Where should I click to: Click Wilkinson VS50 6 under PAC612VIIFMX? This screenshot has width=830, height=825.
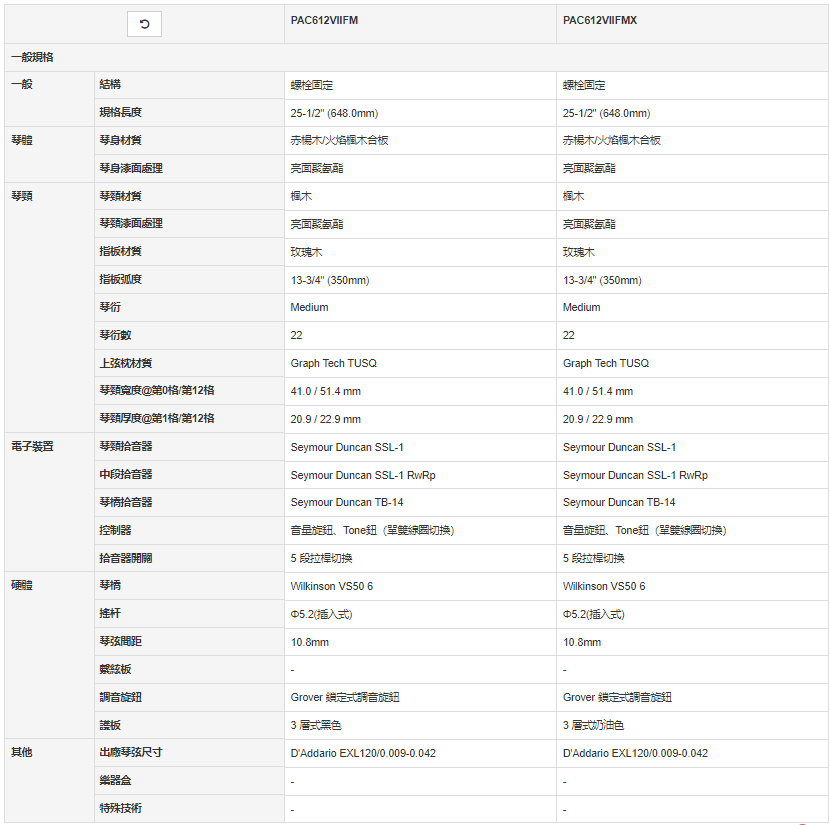click(604, 586)
